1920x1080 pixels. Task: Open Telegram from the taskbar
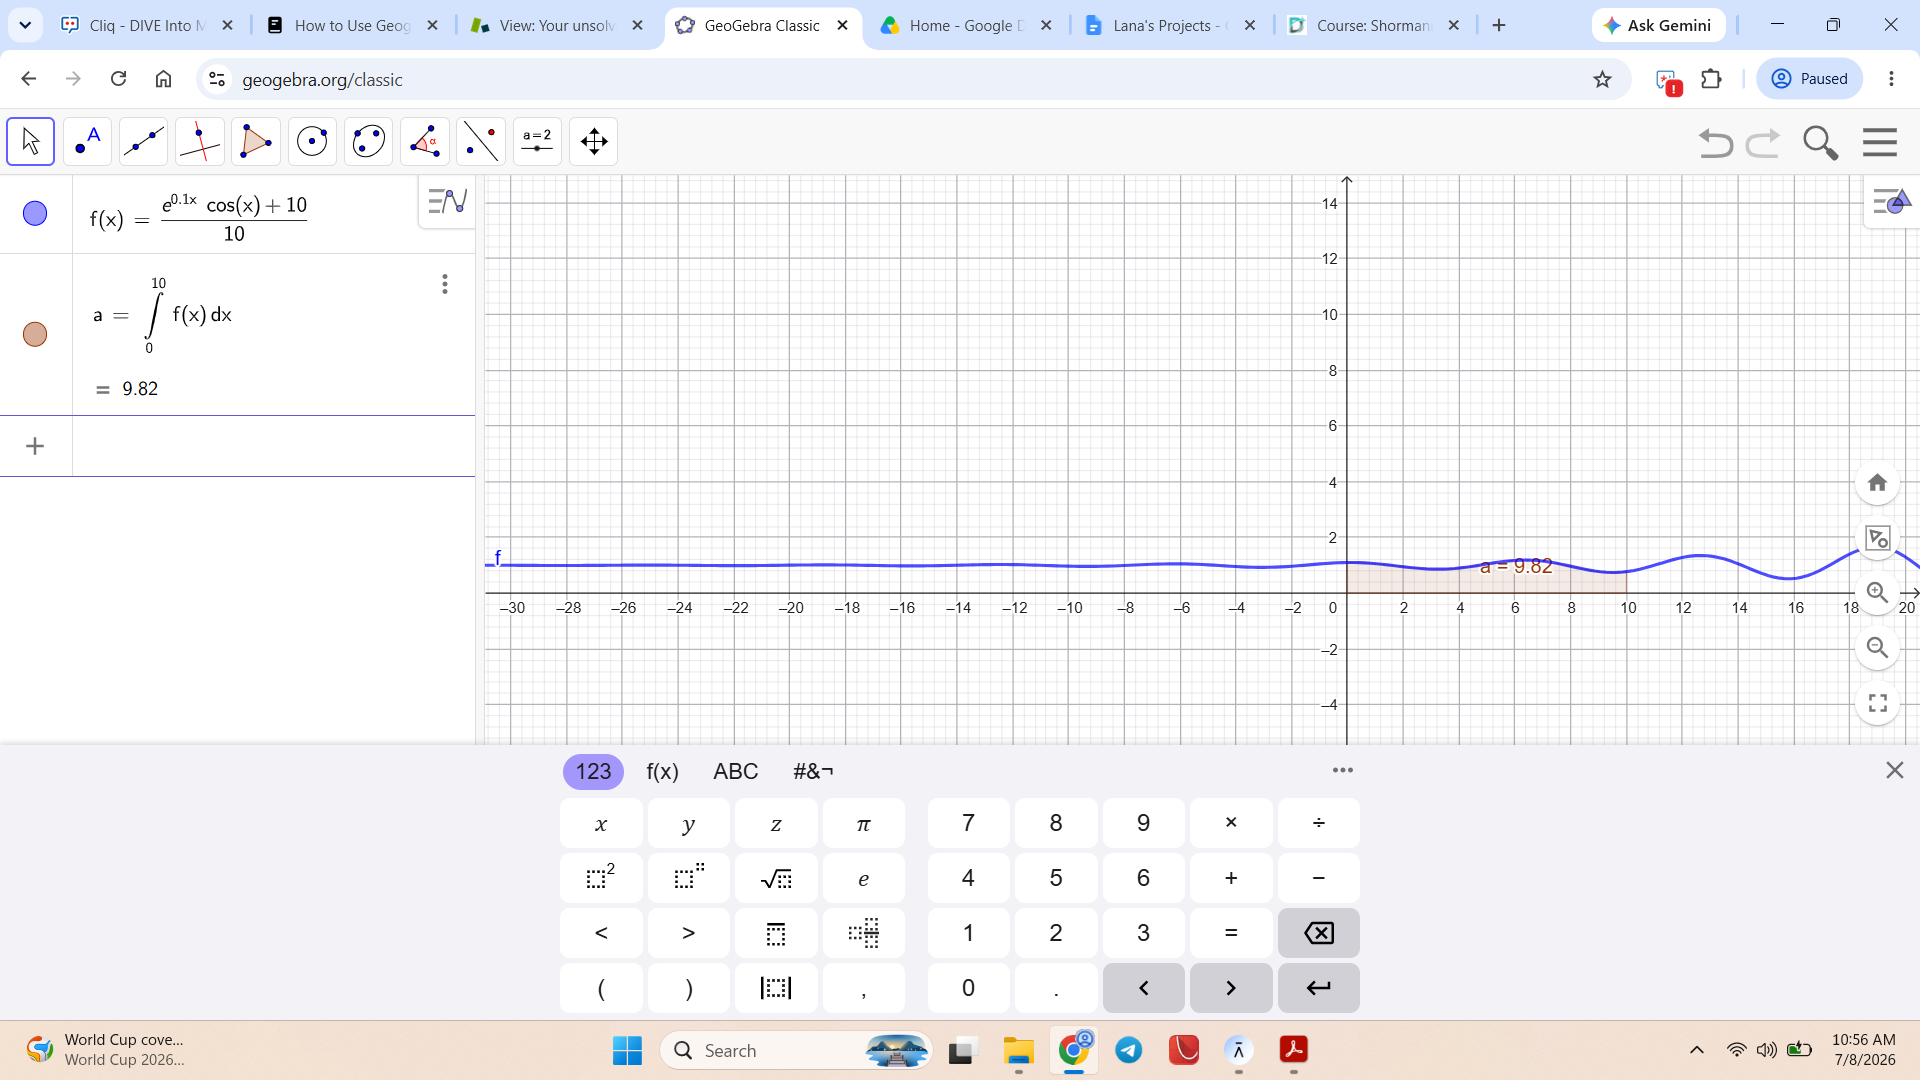pos(1129,1051)
